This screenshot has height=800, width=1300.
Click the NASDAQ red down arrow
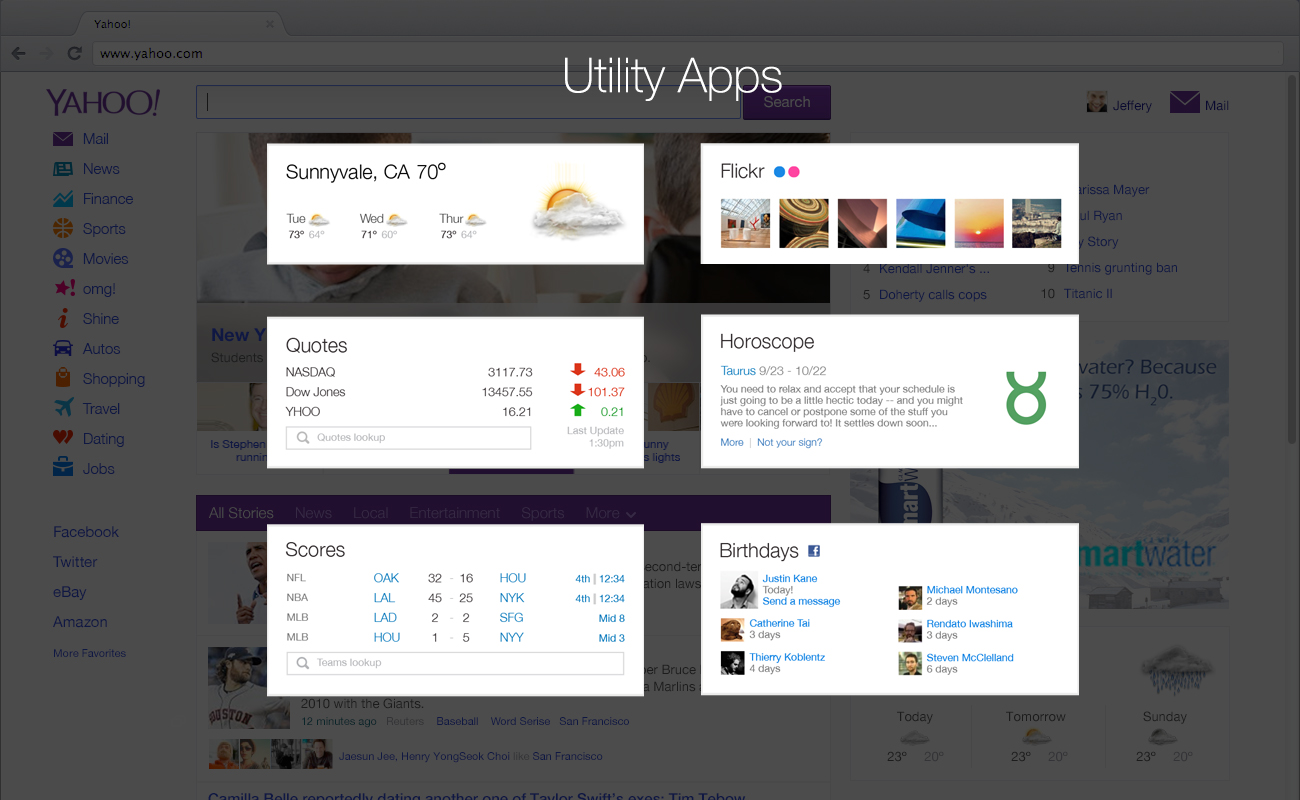coord(577,371)
